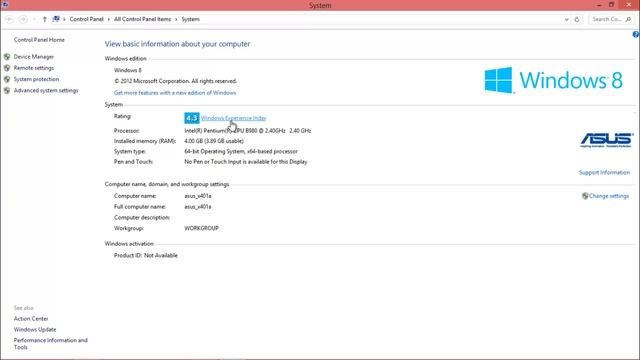Click Product ID: Not Available text
This screenshot has height=360, width=640.
click(146, 256)
